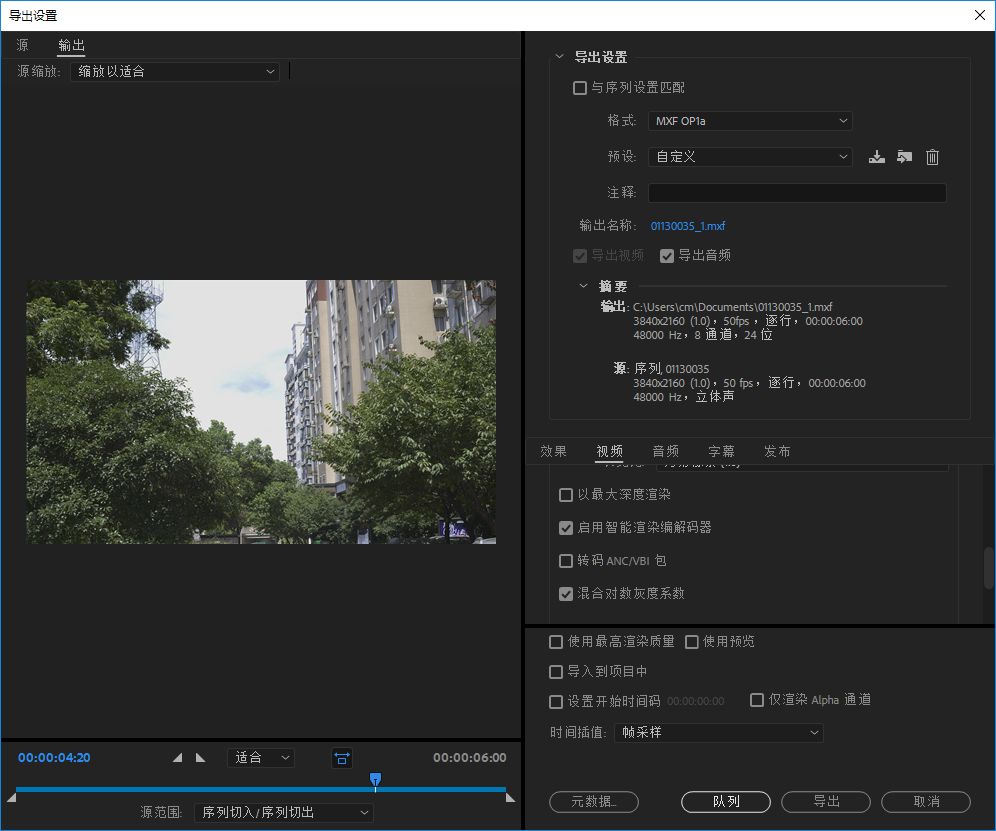996x831 pixels.
Task: Click the playhead on the preview timeline
Action: (x=375, y=776)
